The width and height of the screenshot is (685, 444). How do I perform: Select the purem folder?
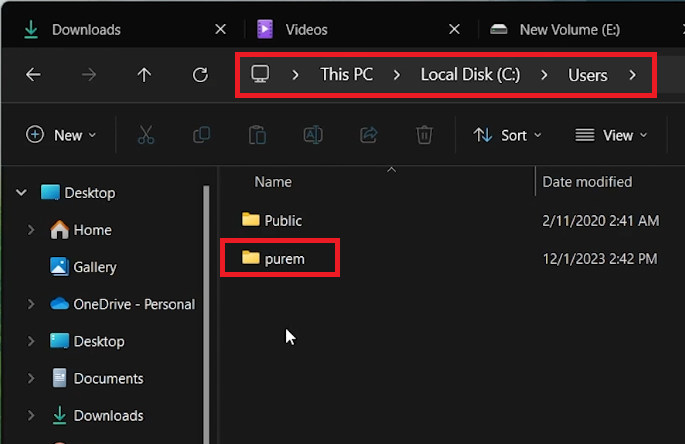point(284,259)
